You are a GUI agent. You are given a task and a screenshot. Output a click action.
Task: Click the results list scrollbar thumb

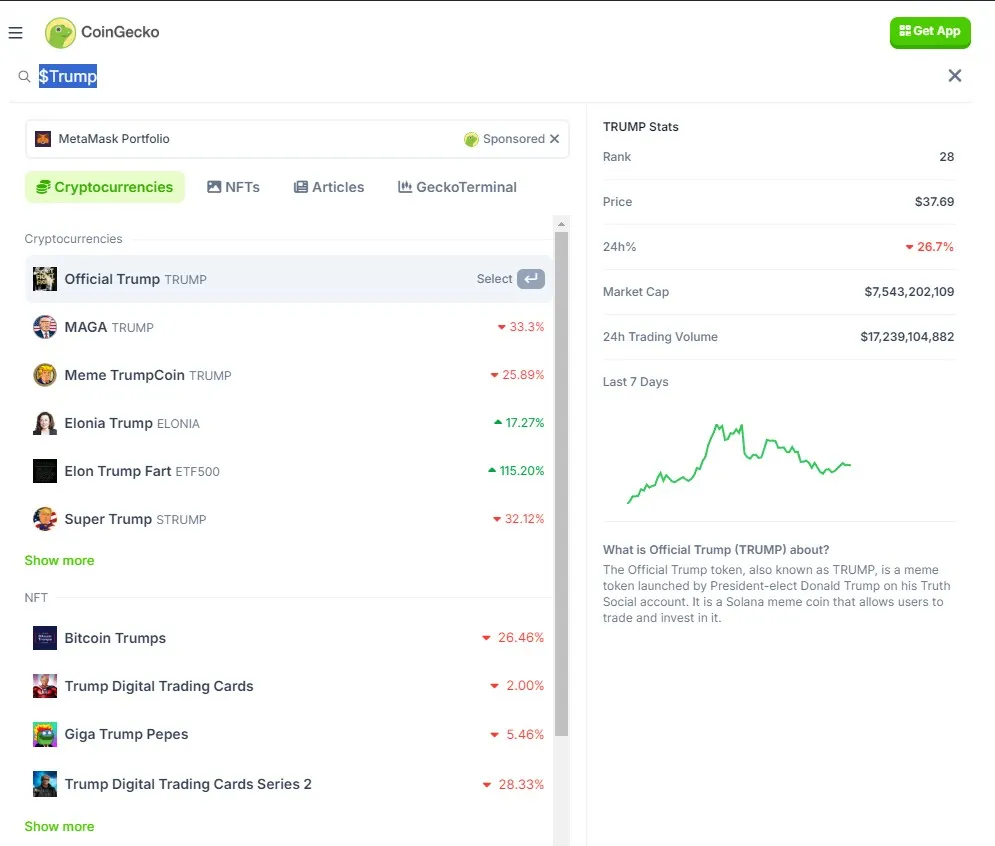pyautogui.click(x=561, y=484)
